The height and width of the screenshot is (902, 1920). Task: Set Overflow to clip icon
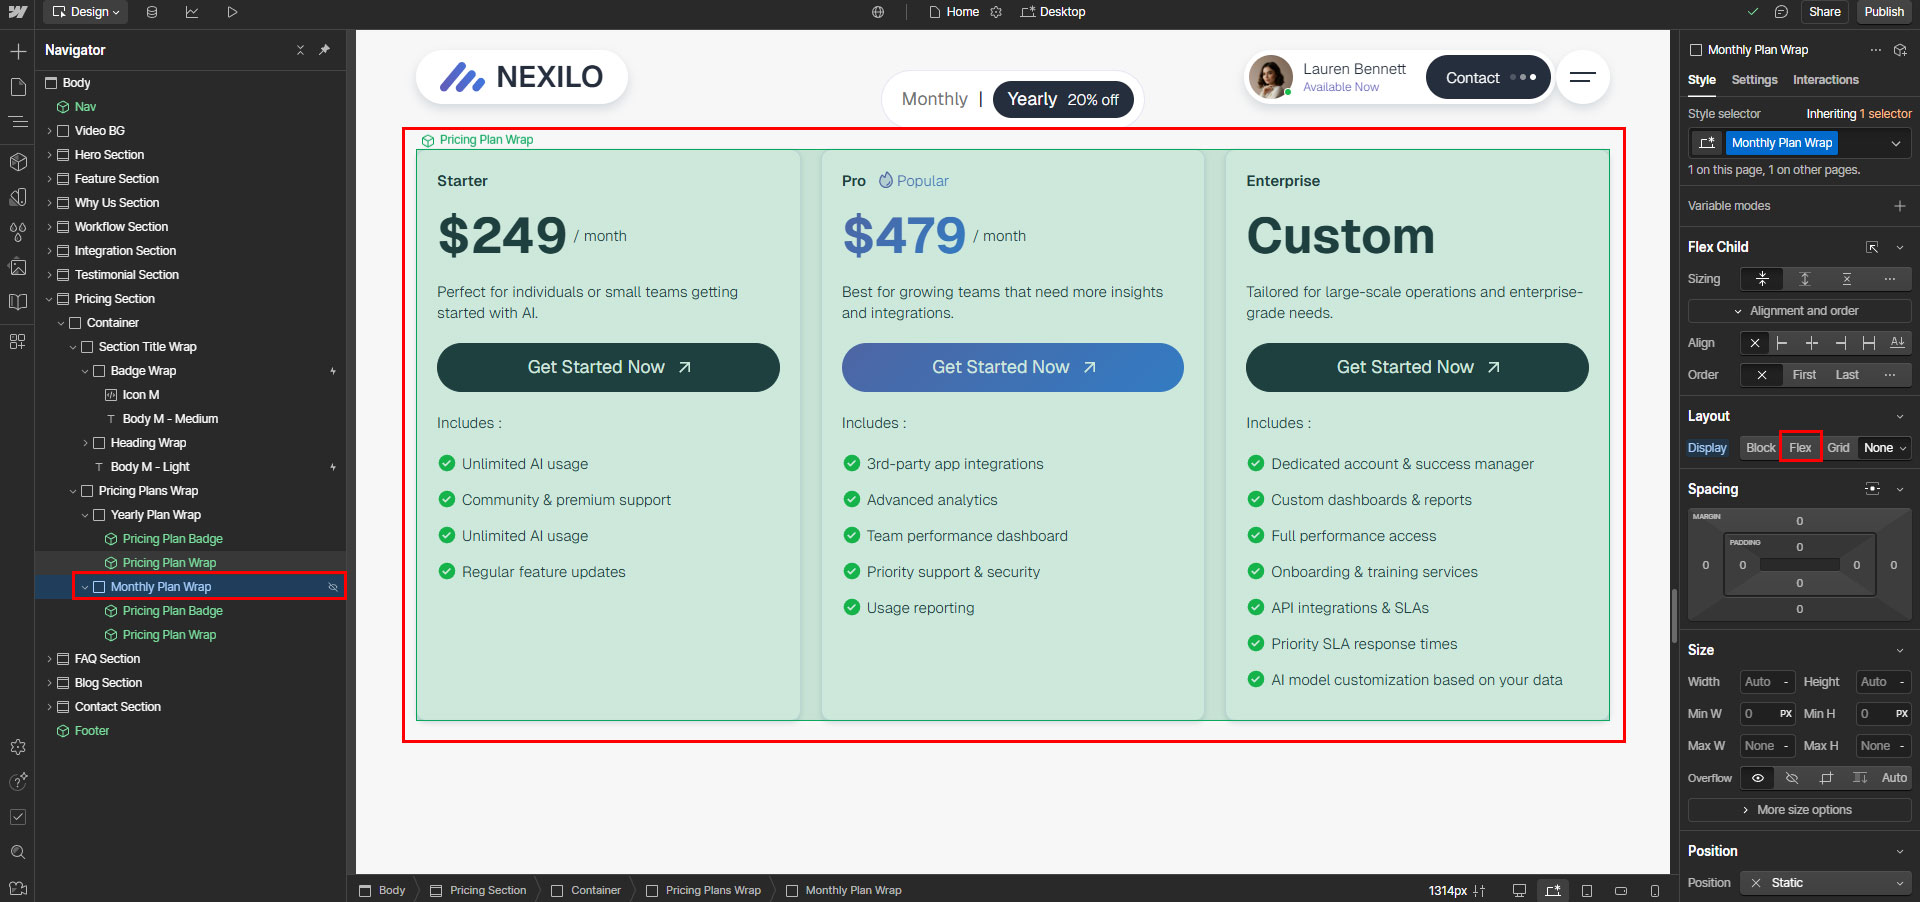point(1826,778)
